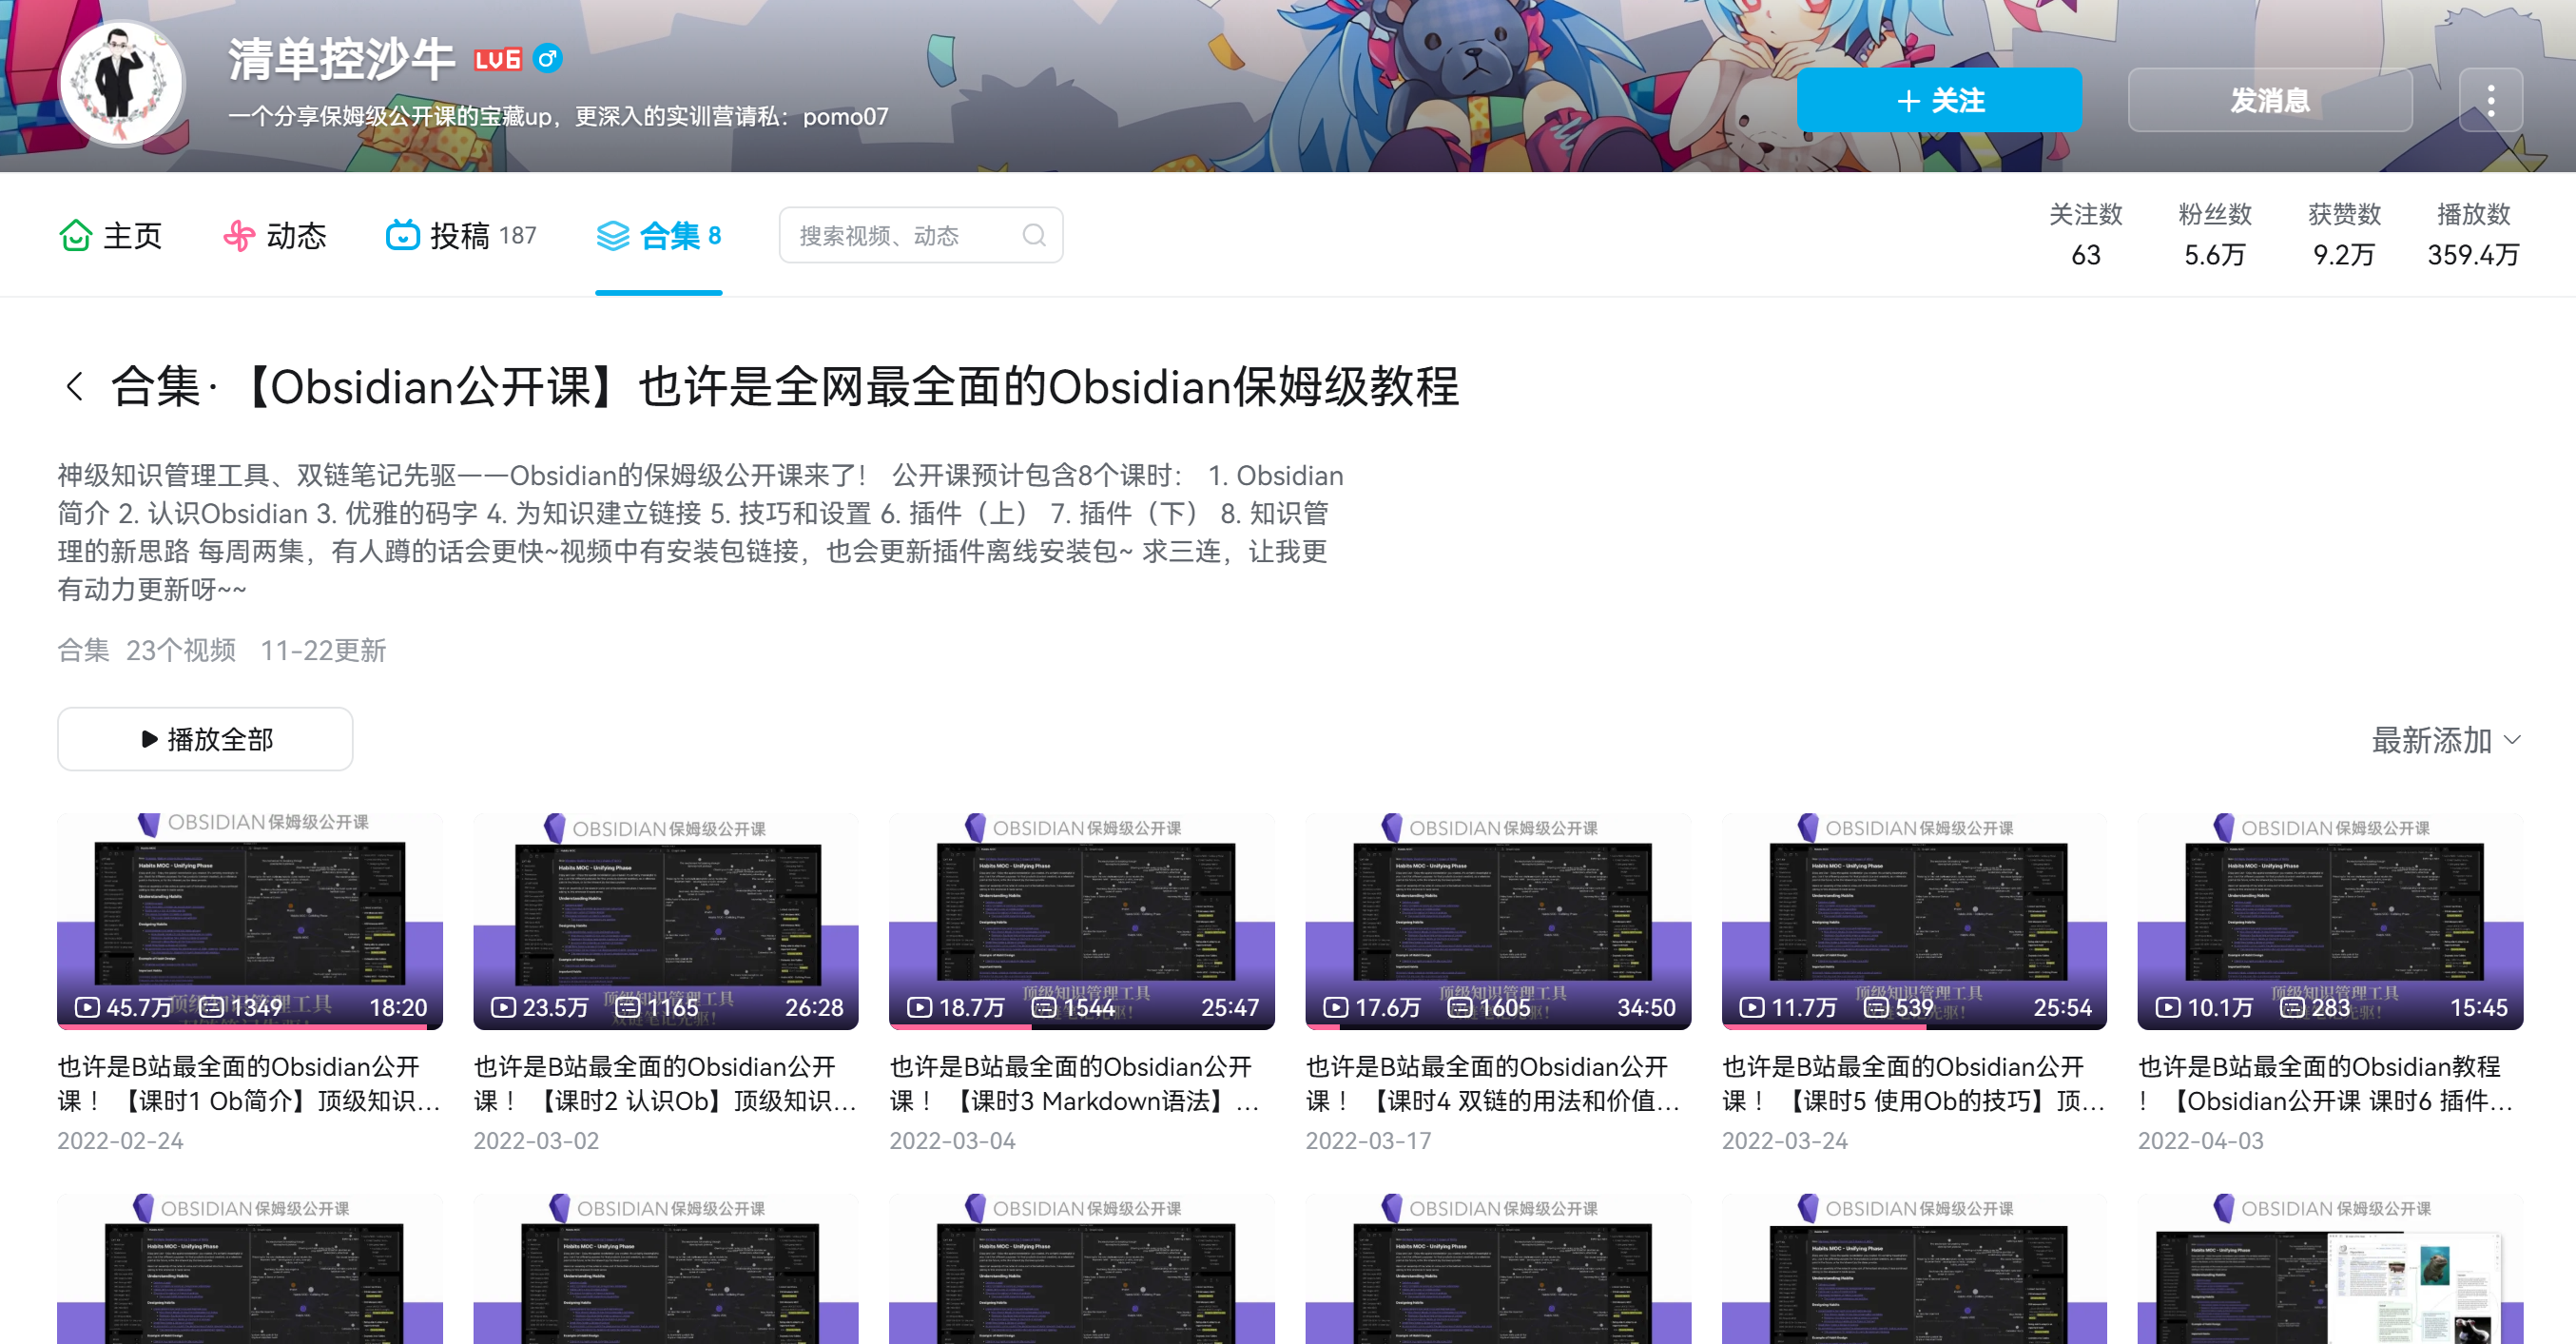Click the male gender icon next to username

(547, 59)
